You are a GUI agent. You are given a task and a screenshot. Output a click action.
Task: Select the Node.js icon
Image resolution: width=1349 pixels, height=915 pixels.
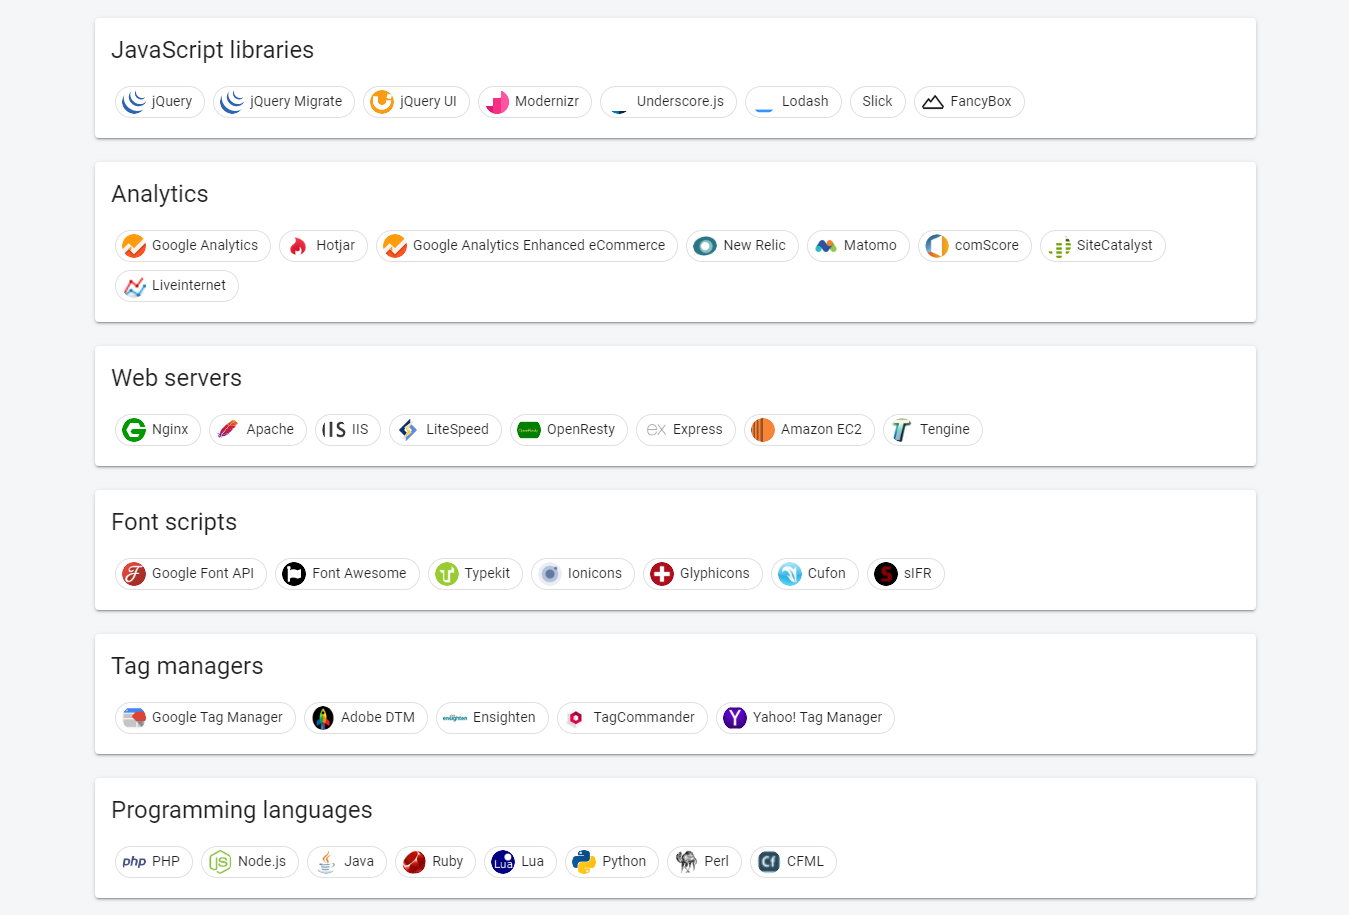(x=218, y=861)
